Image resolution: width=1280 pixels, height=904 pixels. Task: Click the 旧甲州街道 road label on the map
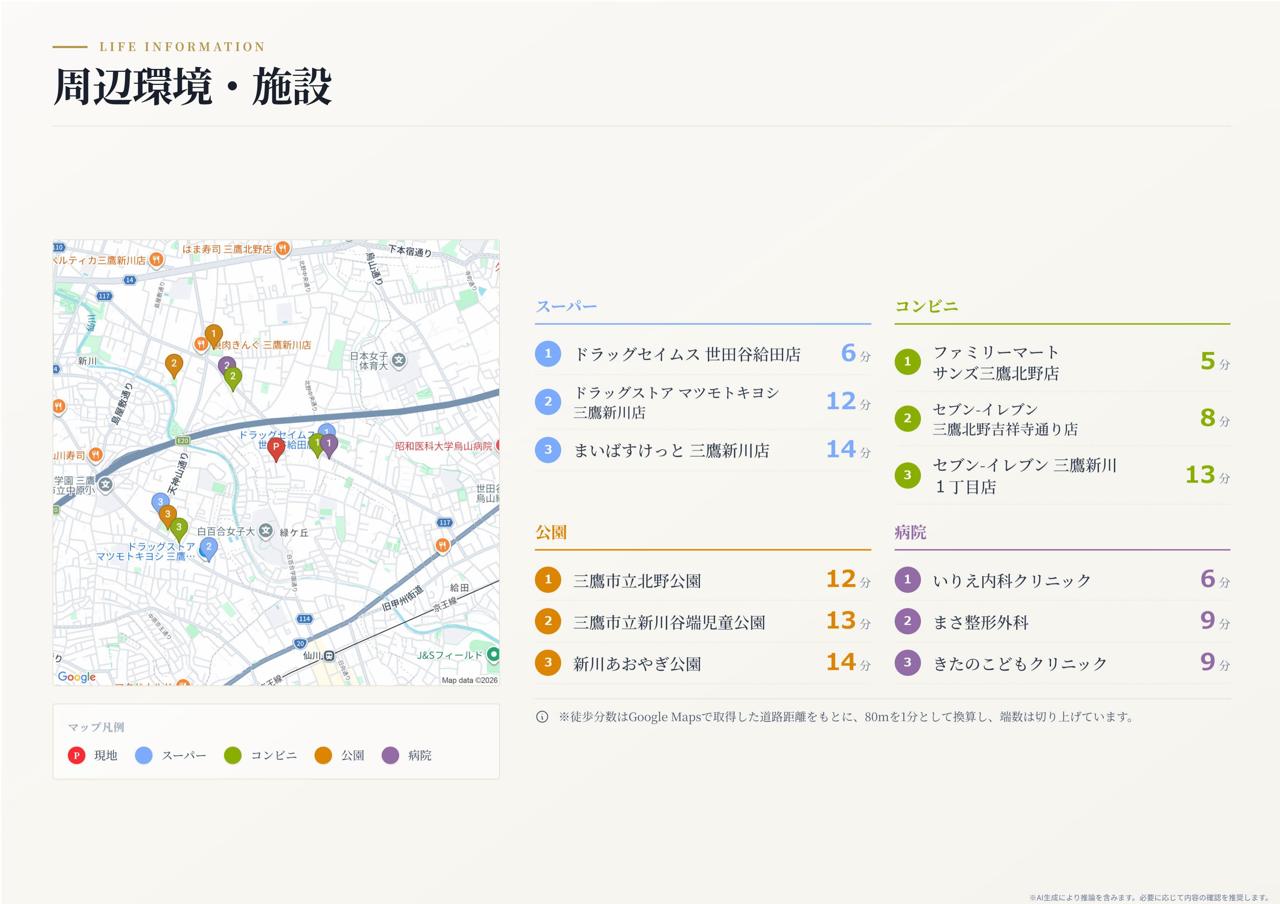click(x=403, y=598)
